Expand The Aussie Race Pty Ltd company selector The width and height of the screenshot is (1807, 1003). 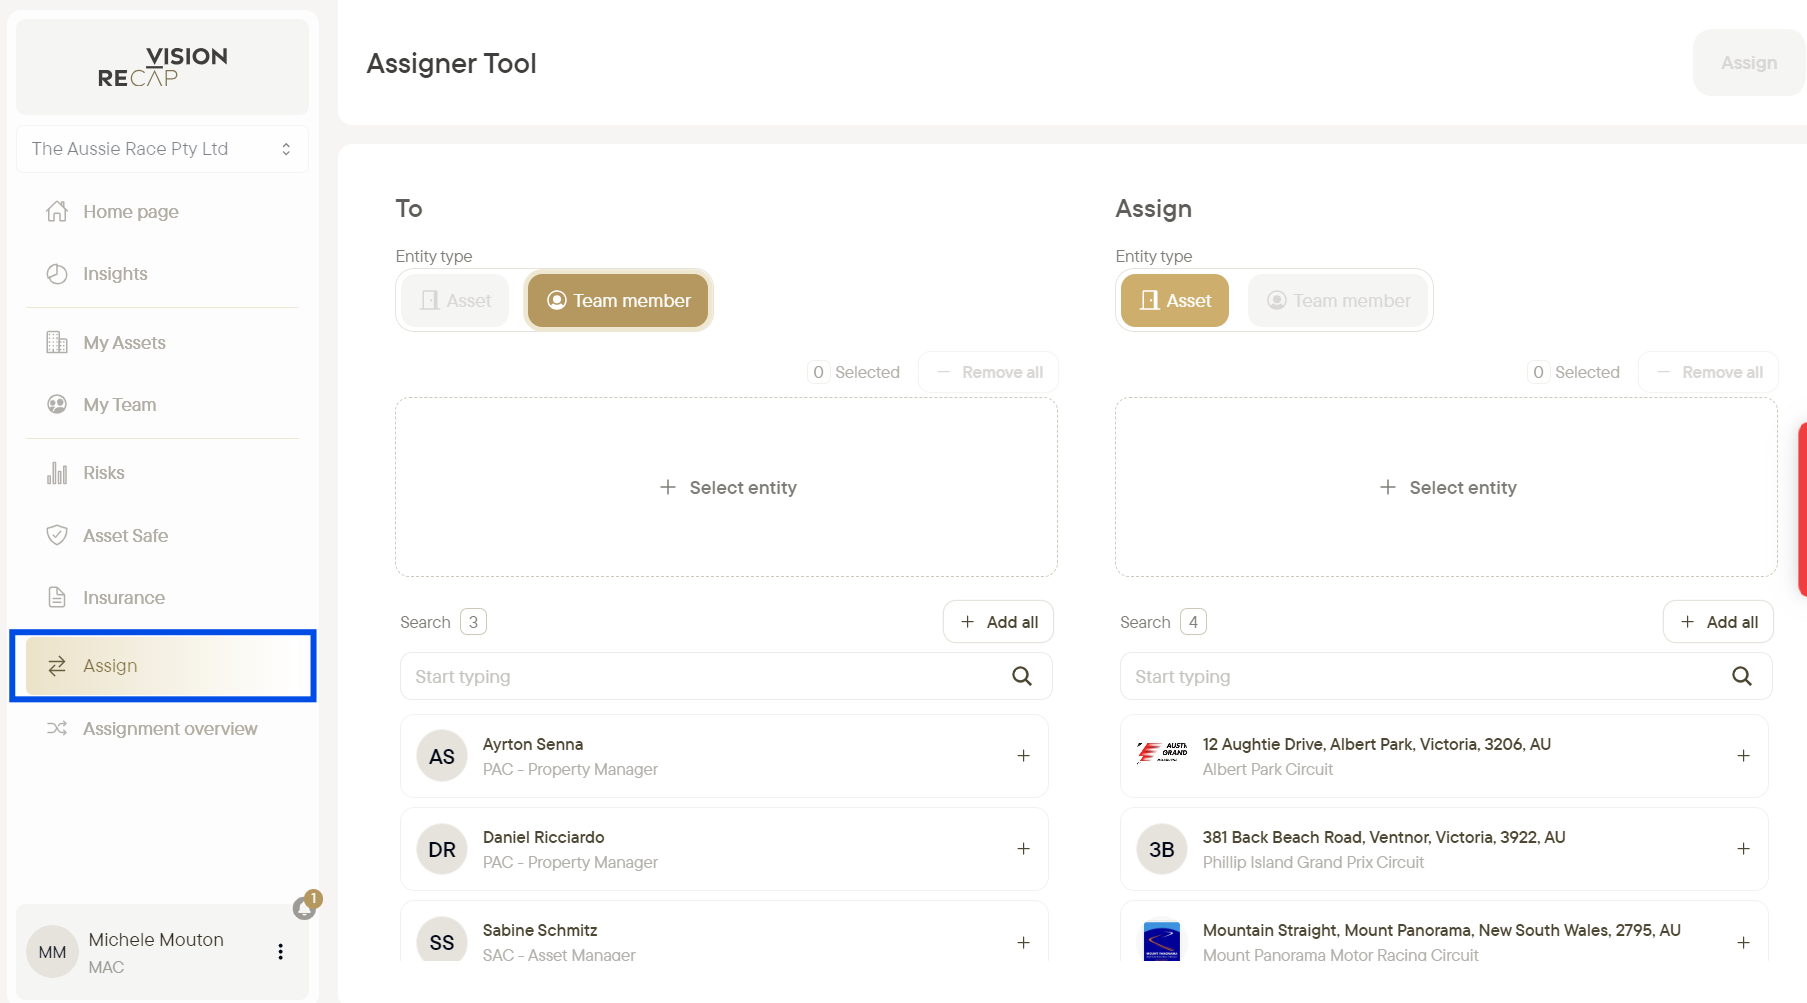point(162,149)
